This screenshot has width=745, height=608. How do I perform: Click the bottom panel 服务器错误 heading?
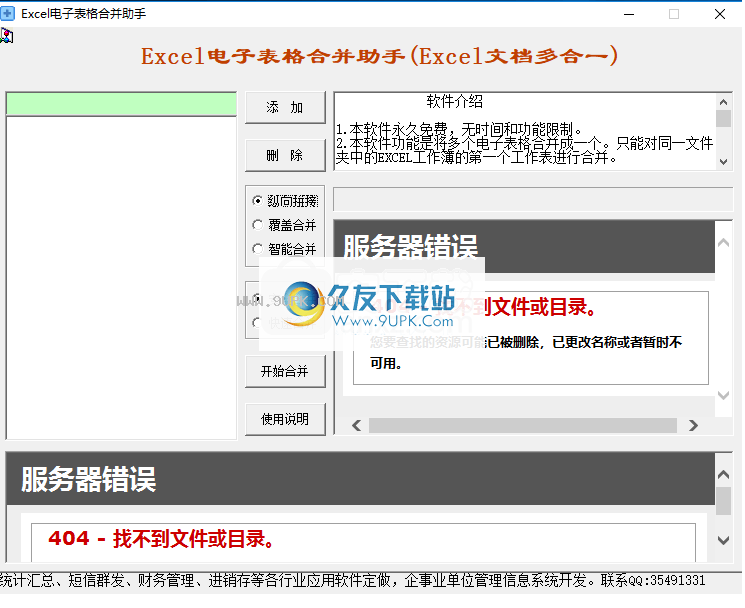point(88,479)
